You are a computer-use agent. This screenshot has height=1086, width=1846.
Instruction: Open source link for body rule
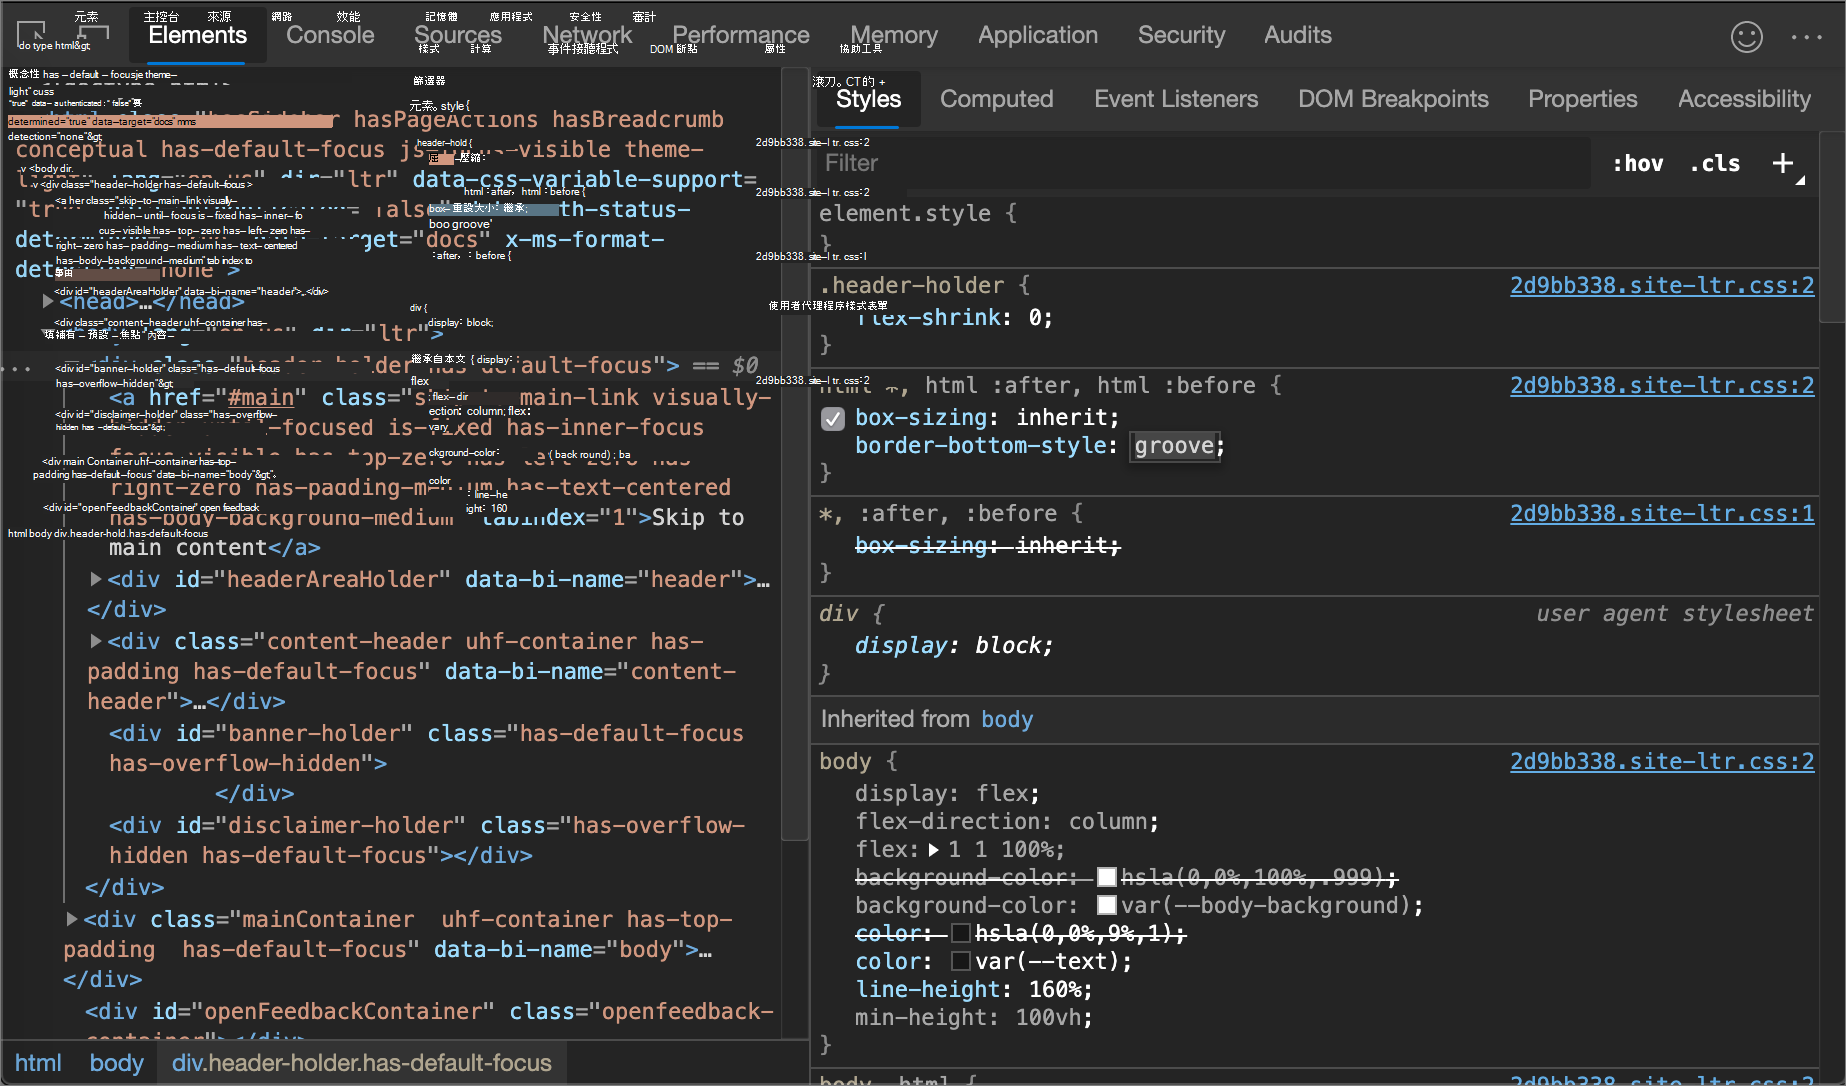coord(1662,761)
